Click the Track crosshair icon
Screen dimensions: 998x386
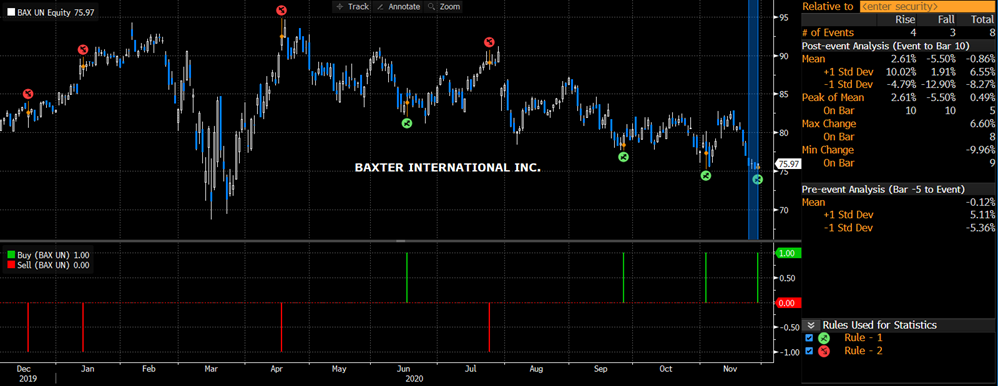339,6
